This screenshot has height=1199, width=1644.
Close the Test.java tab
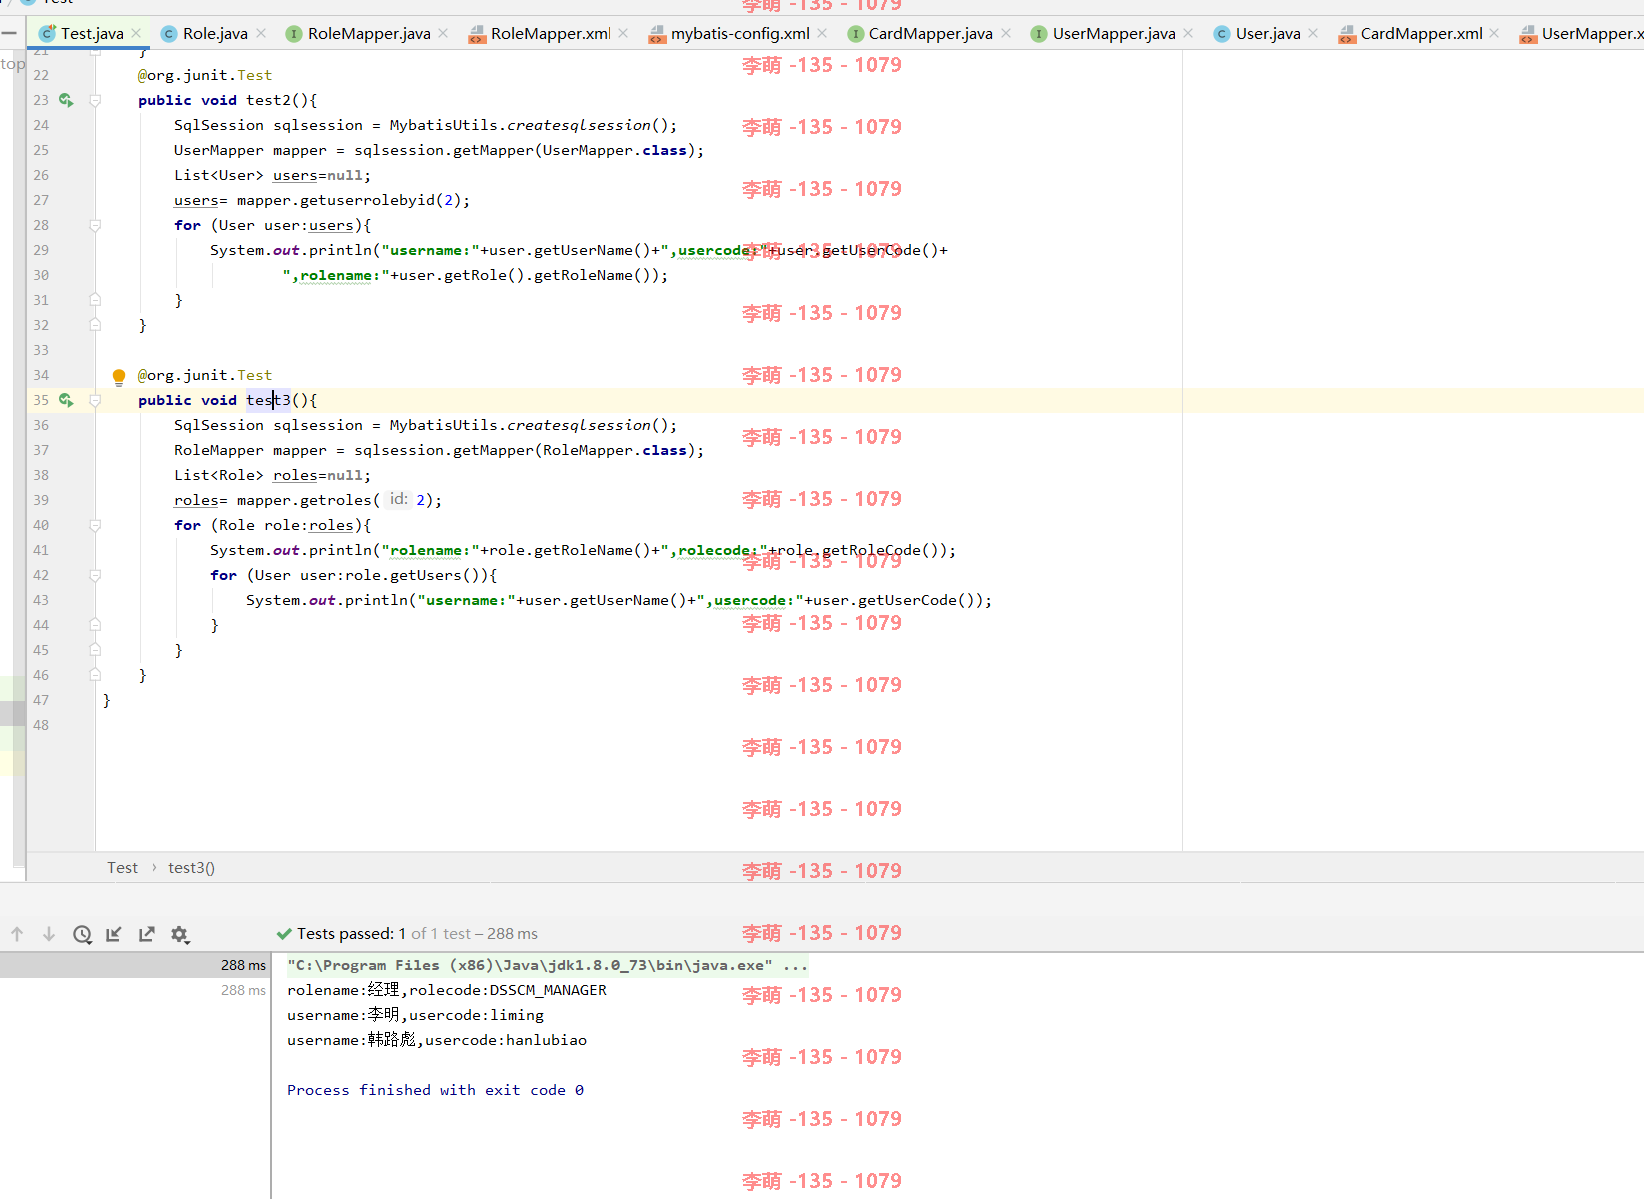coord(136,33)
